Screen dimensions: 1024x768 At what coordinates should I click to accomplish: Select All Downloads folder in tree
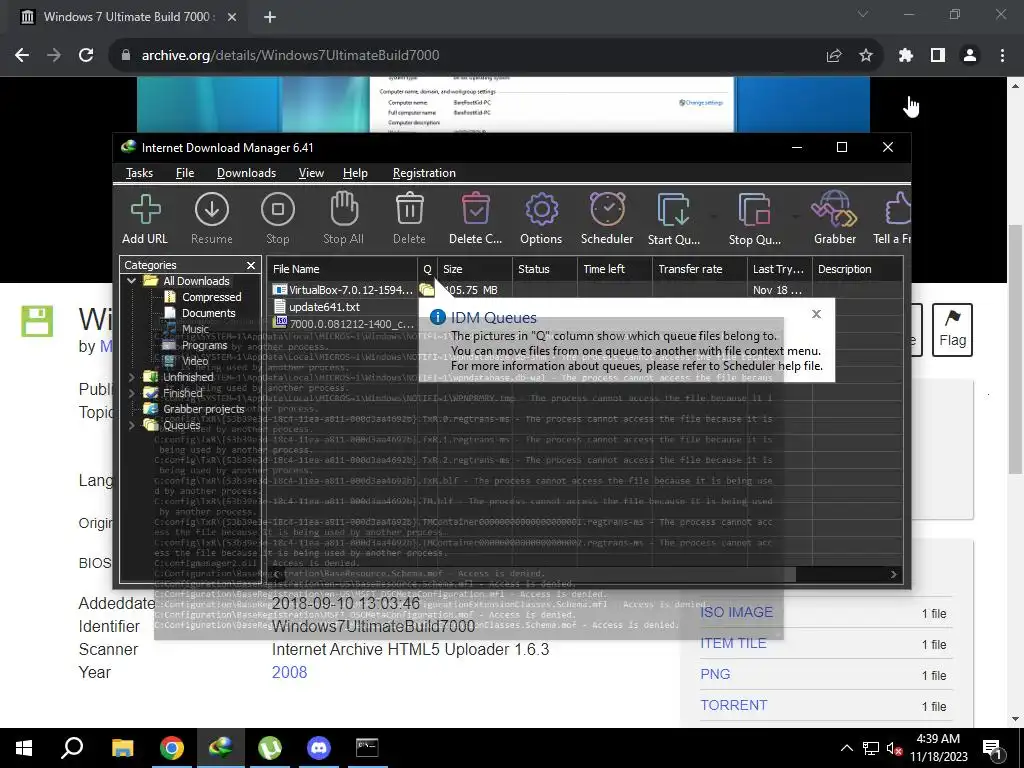coord(187,281)
